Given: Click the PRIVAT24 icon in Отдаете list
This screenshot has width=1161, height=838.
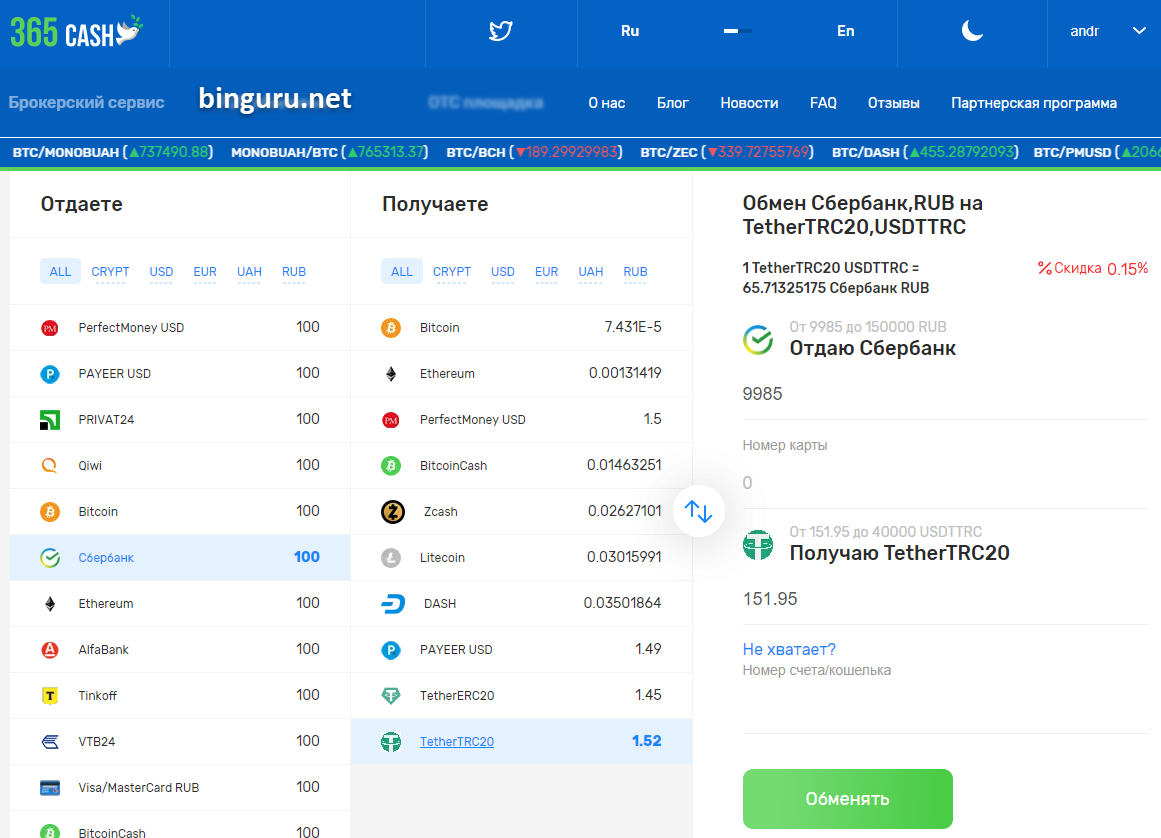Looking at the screenshot, I should tap(50, 420).
